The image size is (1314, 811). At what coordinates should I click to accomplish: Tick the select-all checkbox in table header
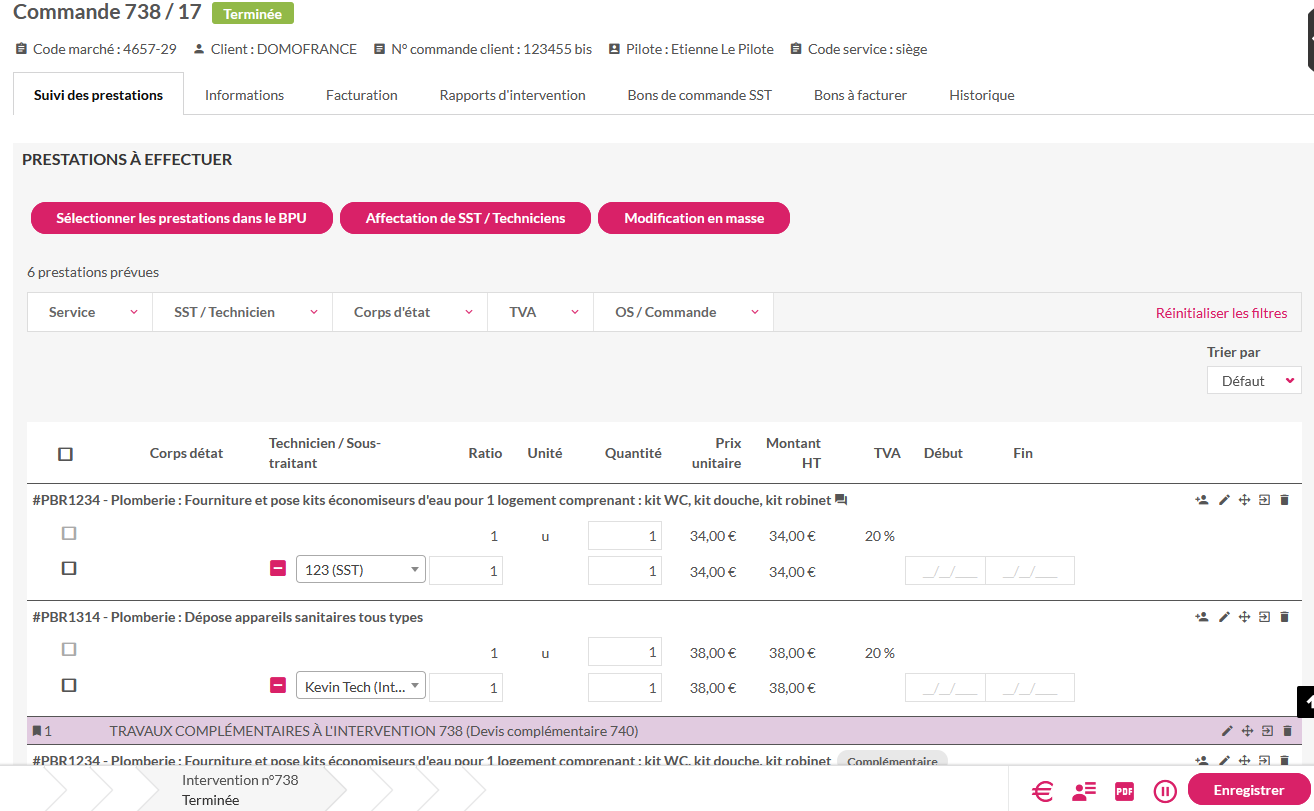point(66,454)
